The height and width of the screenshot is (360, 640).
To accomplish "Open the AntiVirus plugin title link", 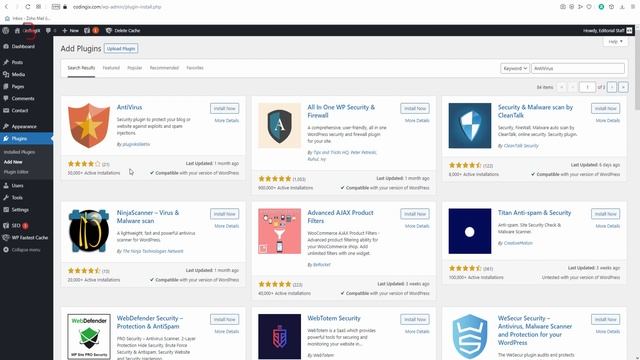I will pos(129,107).
